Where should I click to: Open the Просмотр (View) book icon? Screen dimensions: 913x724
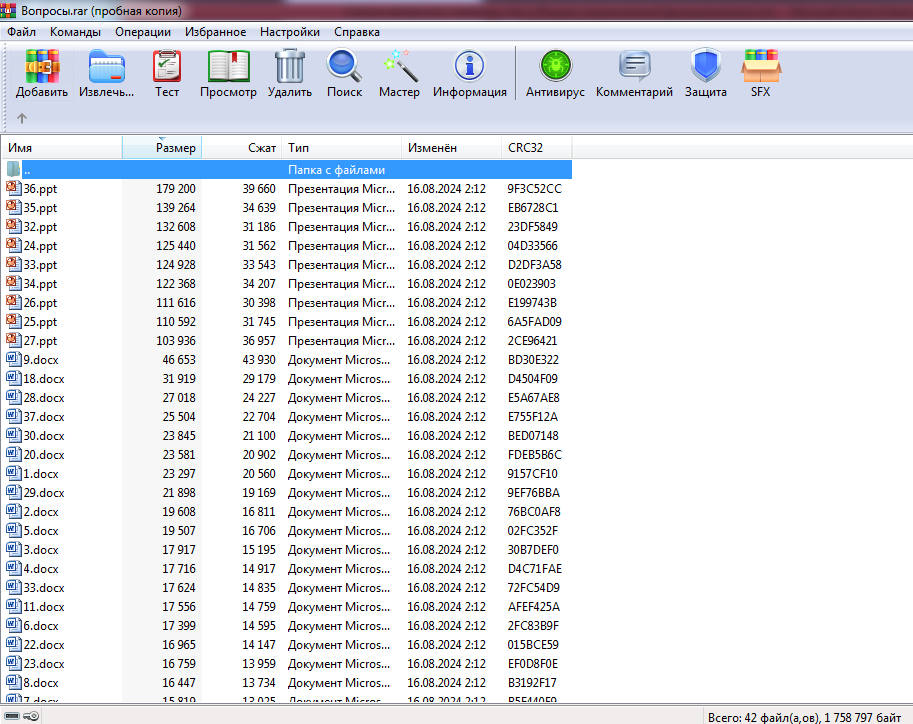(x=228, y=67)
